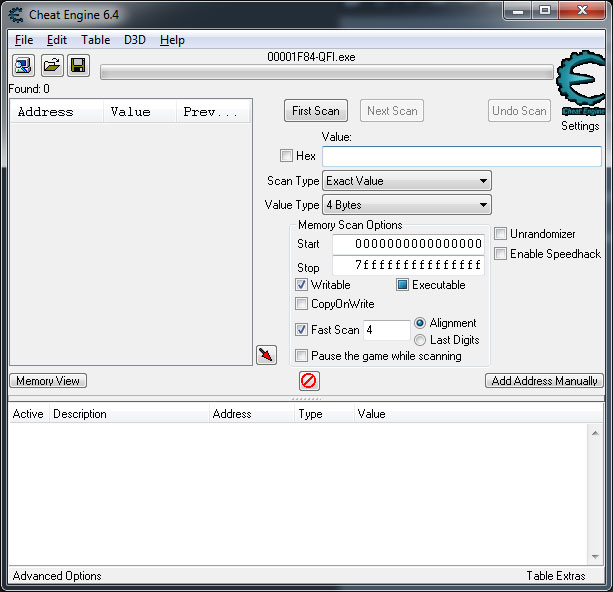Open Memory View
Screen dimensions: 613x592
coord(48,381)
